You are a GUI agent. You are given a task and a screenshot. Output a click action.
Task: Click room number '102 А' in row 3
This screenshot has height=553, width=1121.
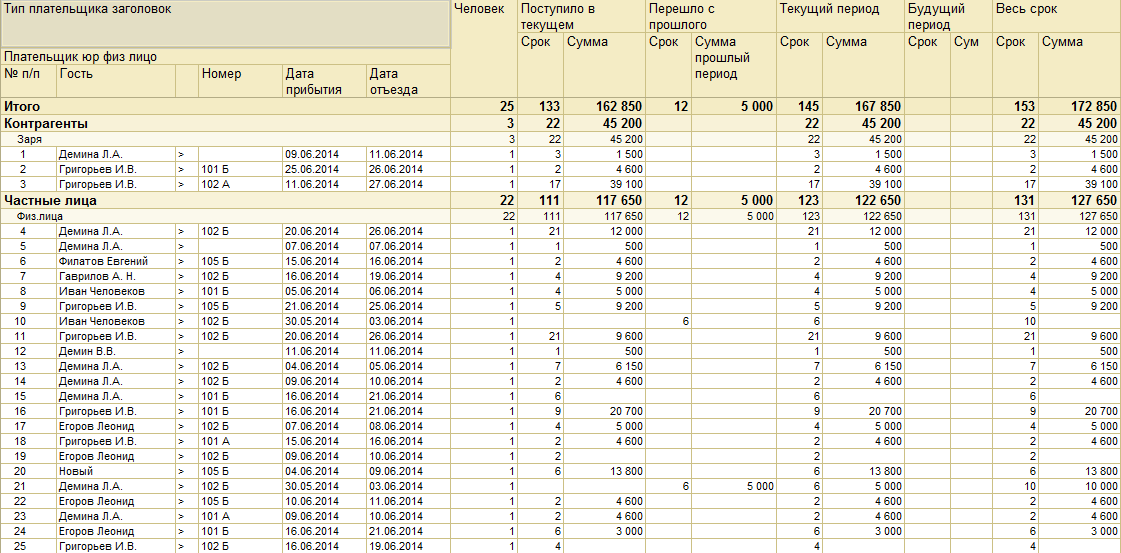click(x=239, y=184)
